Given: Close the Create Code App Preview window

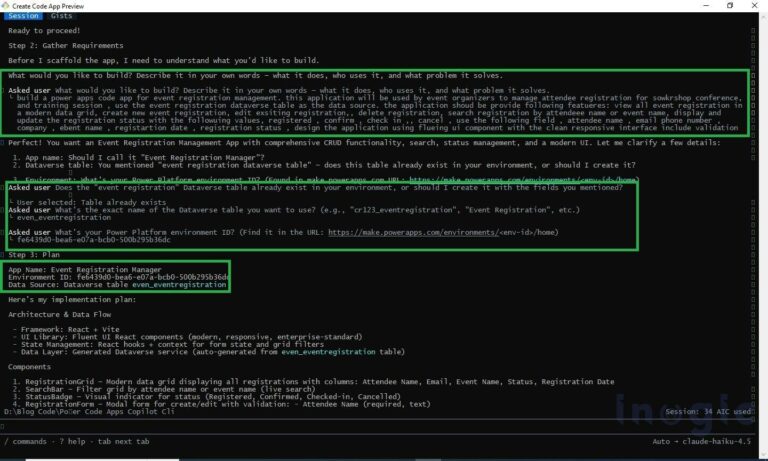Looking at the screenshot, I should 754,5.
